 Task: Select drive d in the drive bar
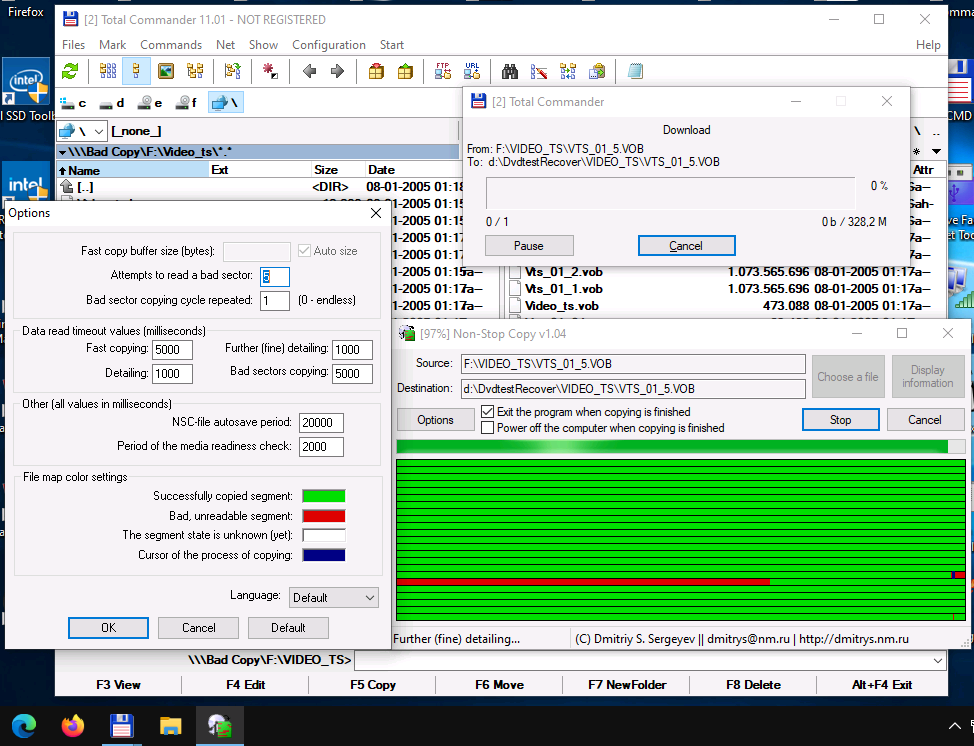coord(111,103)
